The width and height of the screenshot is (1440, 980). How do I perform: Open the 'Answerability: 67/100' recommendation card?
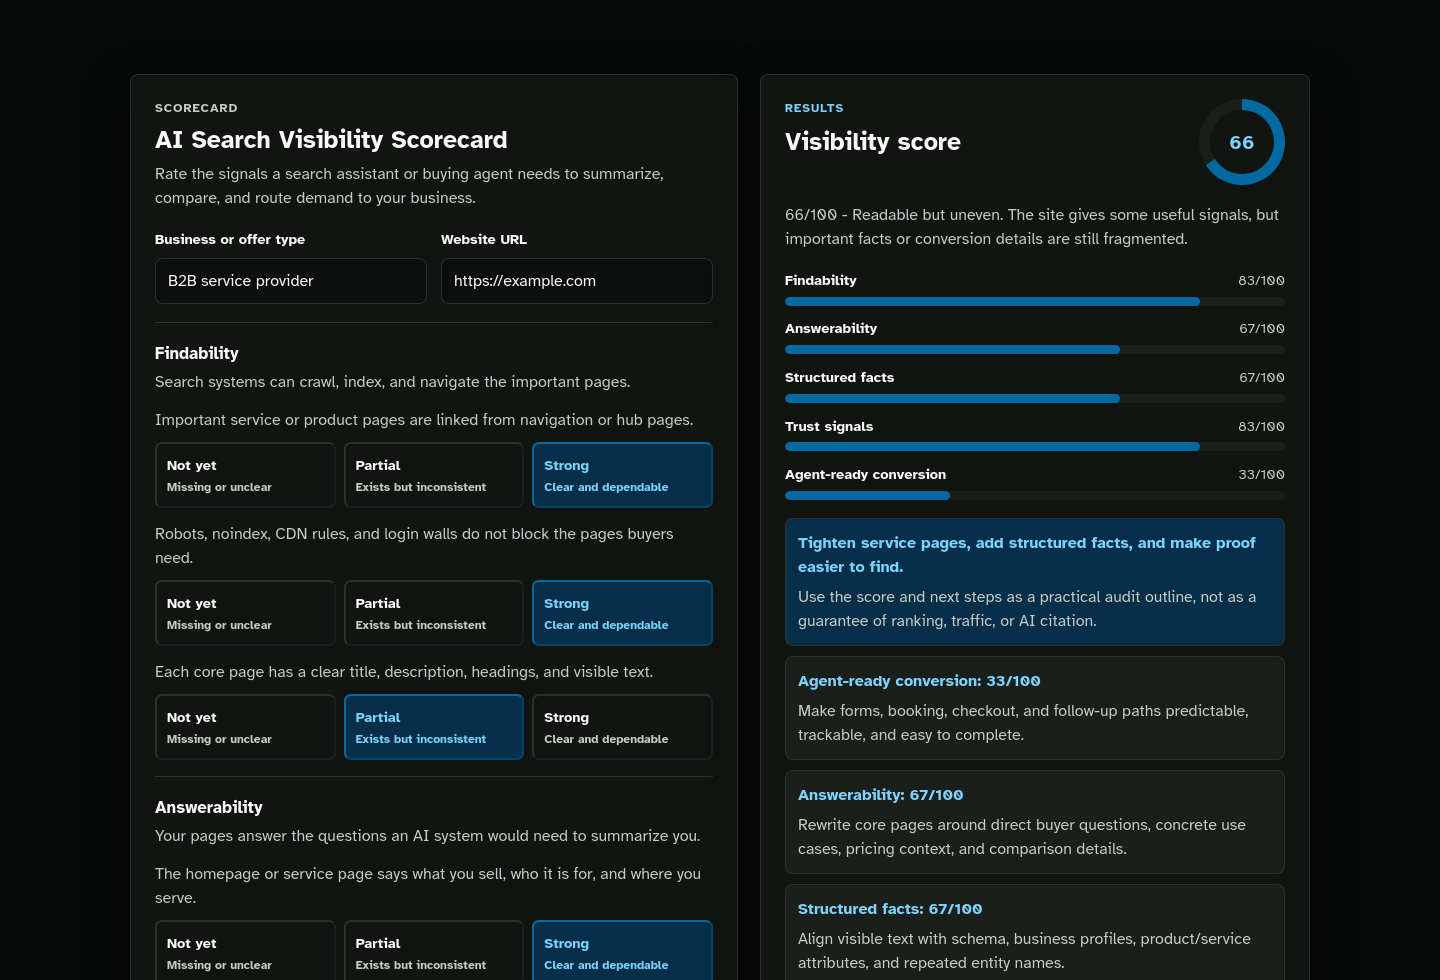tap(1035, 822)
